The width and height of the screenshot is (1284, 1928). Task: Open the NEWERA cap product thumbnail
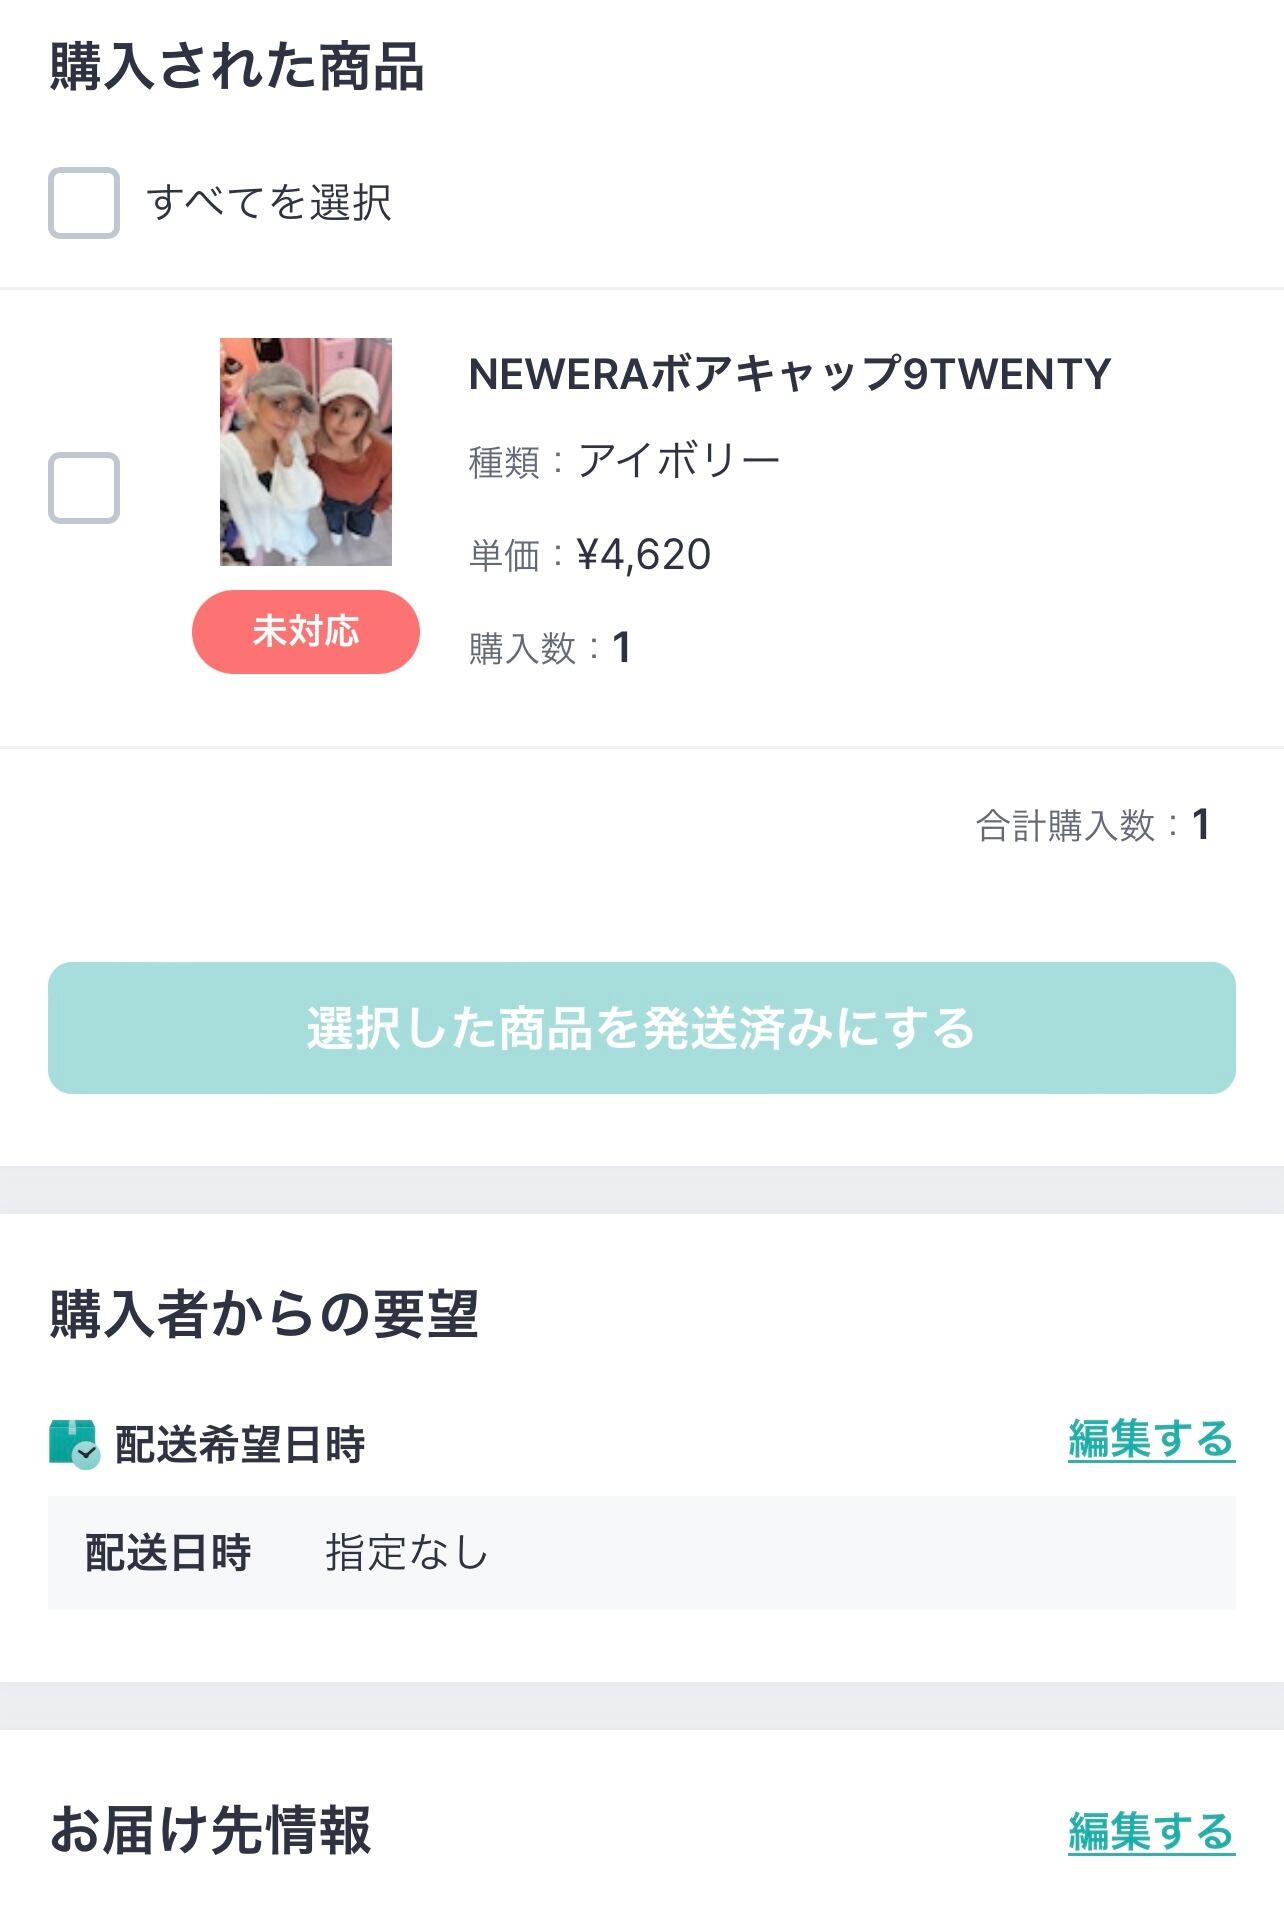click(306, 452)
